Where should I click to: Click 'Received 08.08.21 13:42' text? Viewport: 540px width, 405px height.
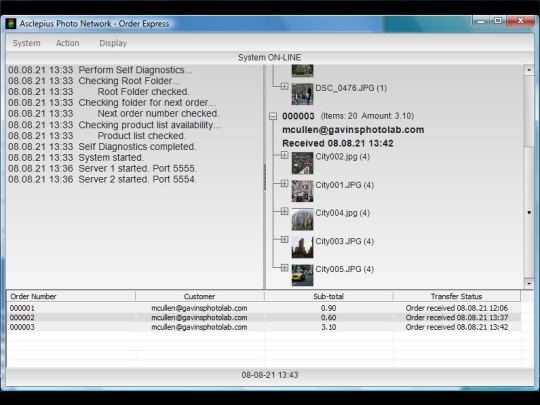(x=338, y=143)
